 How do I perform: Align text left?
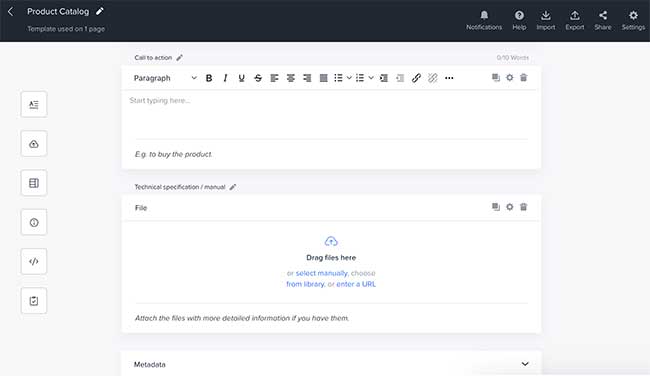pyautogui.click(x=274, y=78)
